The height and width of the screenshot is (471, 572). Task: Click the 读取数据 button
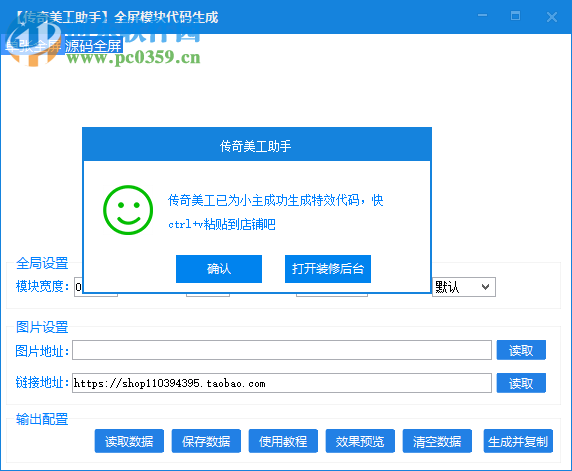tap(129, 441)
